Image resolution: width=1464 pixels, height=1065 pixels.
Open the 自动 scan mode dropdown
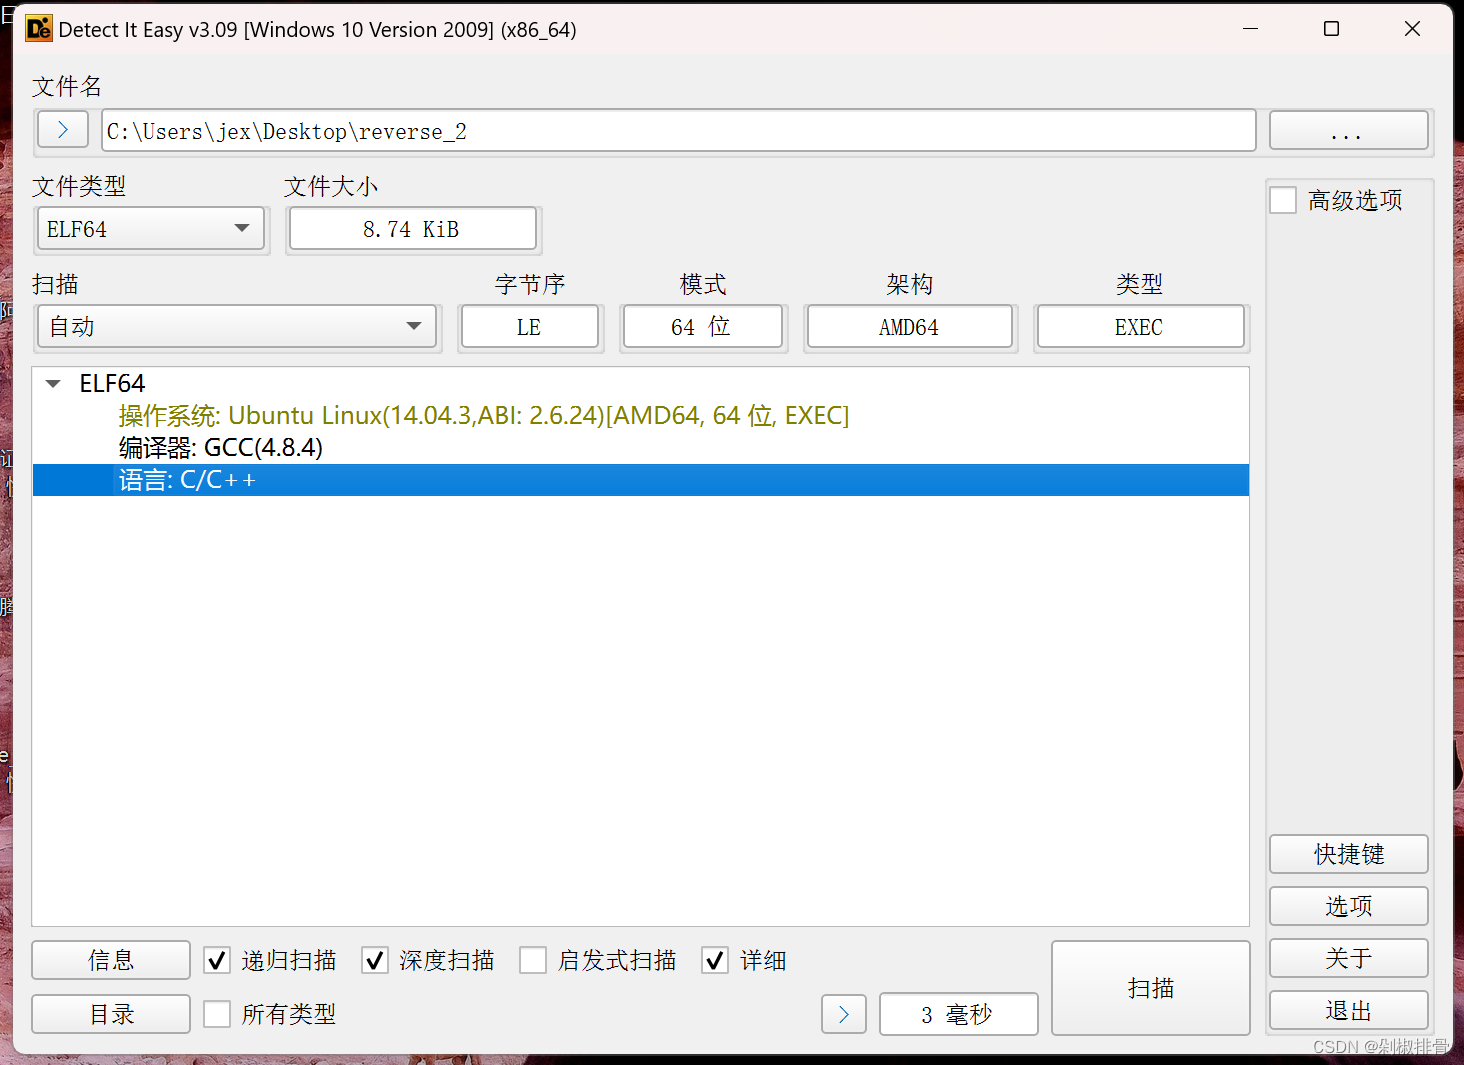(x=238, y=327)
